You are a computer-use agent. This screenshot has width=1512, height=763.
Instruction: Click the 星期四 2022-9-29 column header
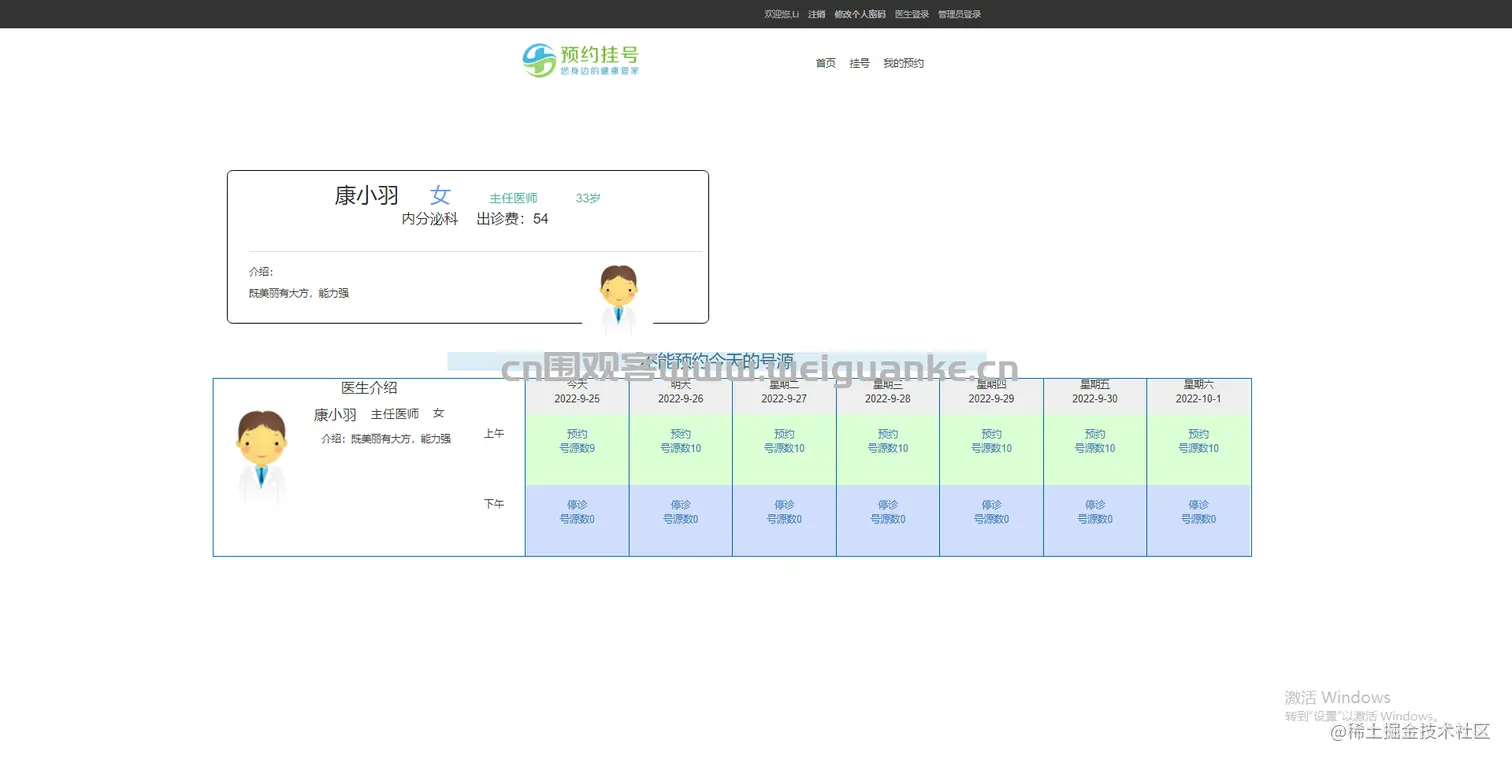[x=991, y=397]
